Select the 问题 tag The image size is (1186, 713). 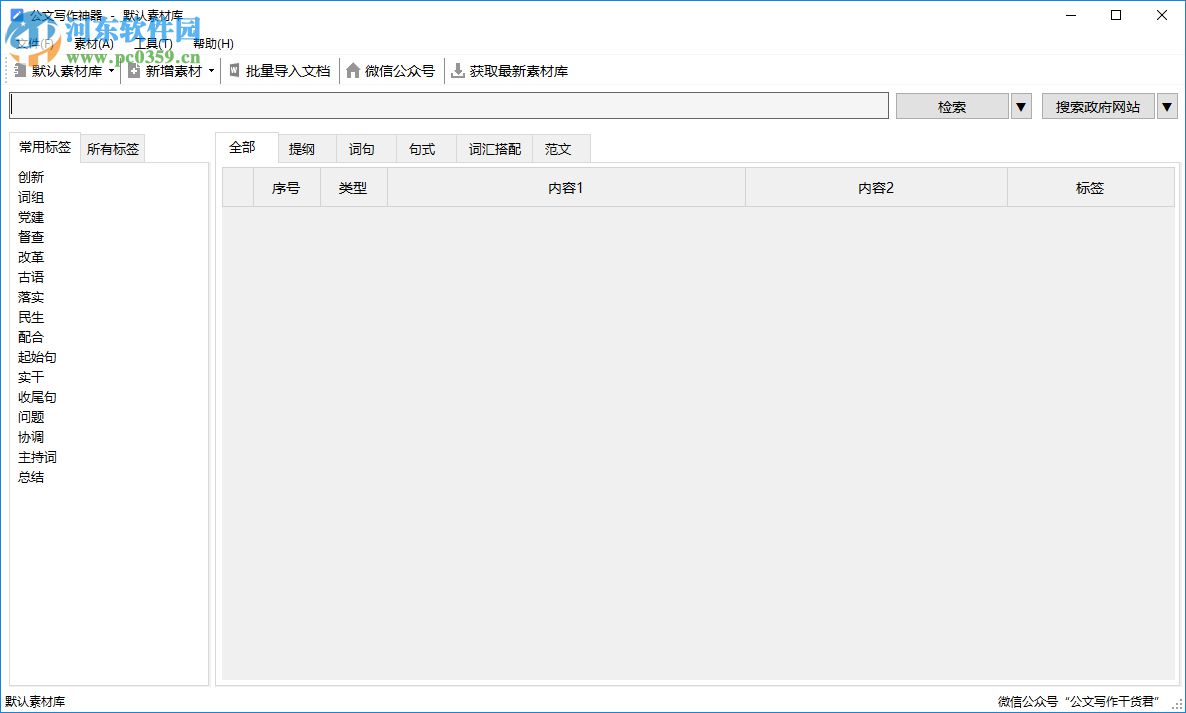point(31,417)
